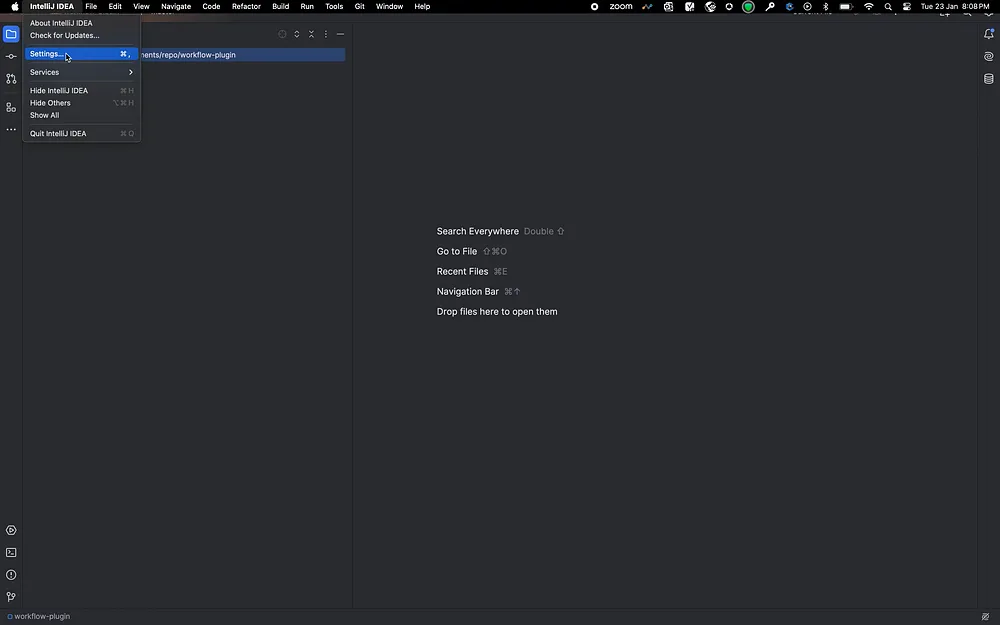
Task: Open the Navigate menu
Action: [x=176, y=6]
